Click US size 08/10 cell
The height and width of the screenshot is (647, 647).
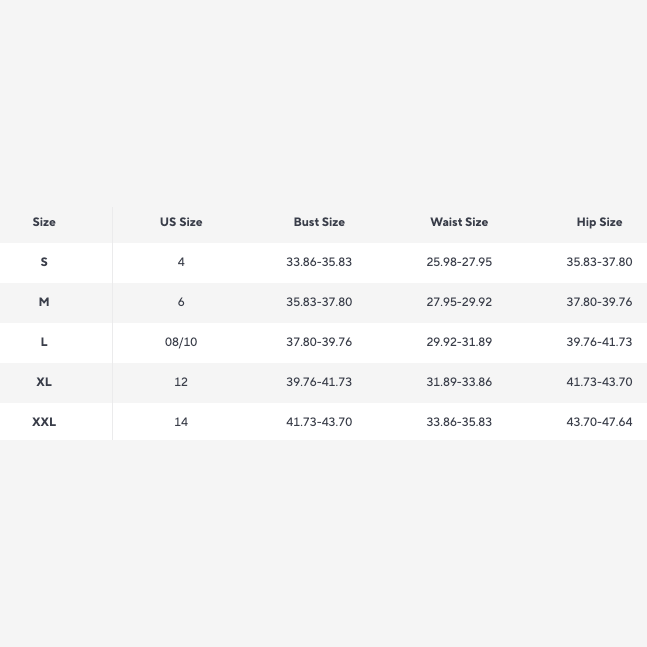[181, 342]
